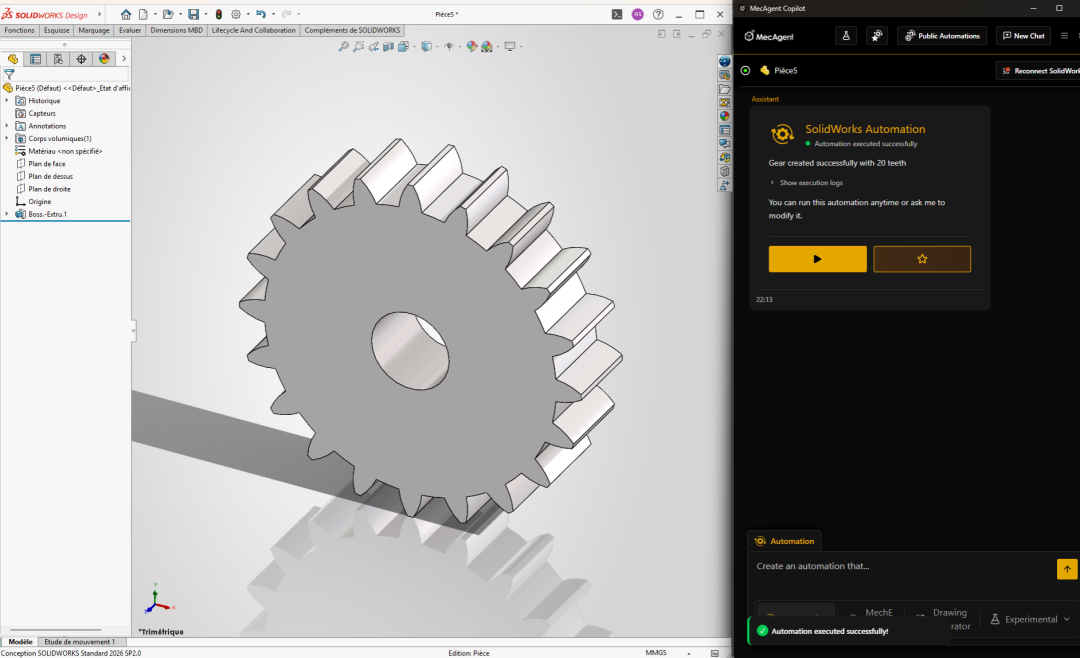Click the Zoom to Fit magnifier icon
The height and width of the screenshot is (658, 1080).
pyautogui.click(x=343, y=46)
